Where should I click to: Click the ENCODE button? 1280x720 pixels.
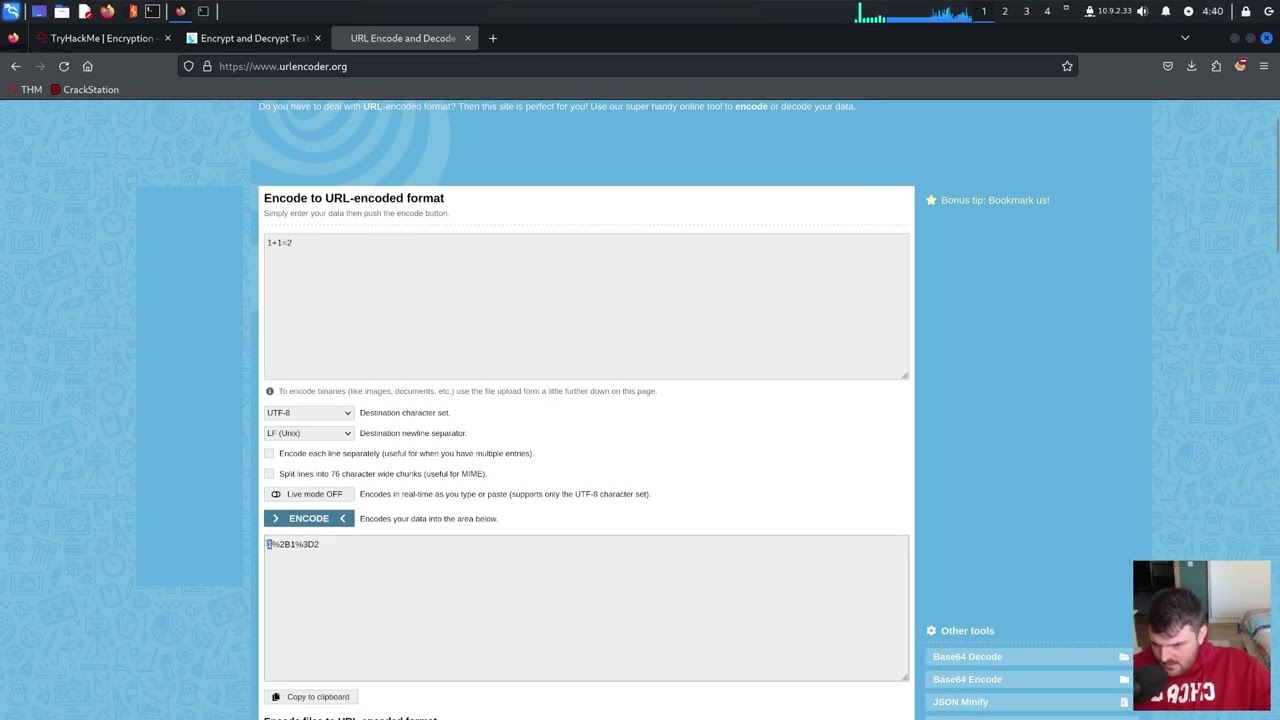[309, 518]
